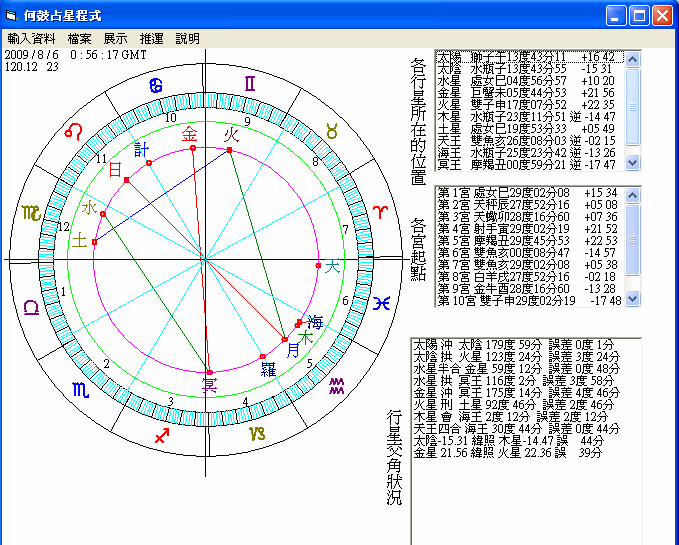Screen dimensions: 679x545
Task: Select the 冥王 摩羯丑00度59分21 row
Action: click(x=530, y=165)
